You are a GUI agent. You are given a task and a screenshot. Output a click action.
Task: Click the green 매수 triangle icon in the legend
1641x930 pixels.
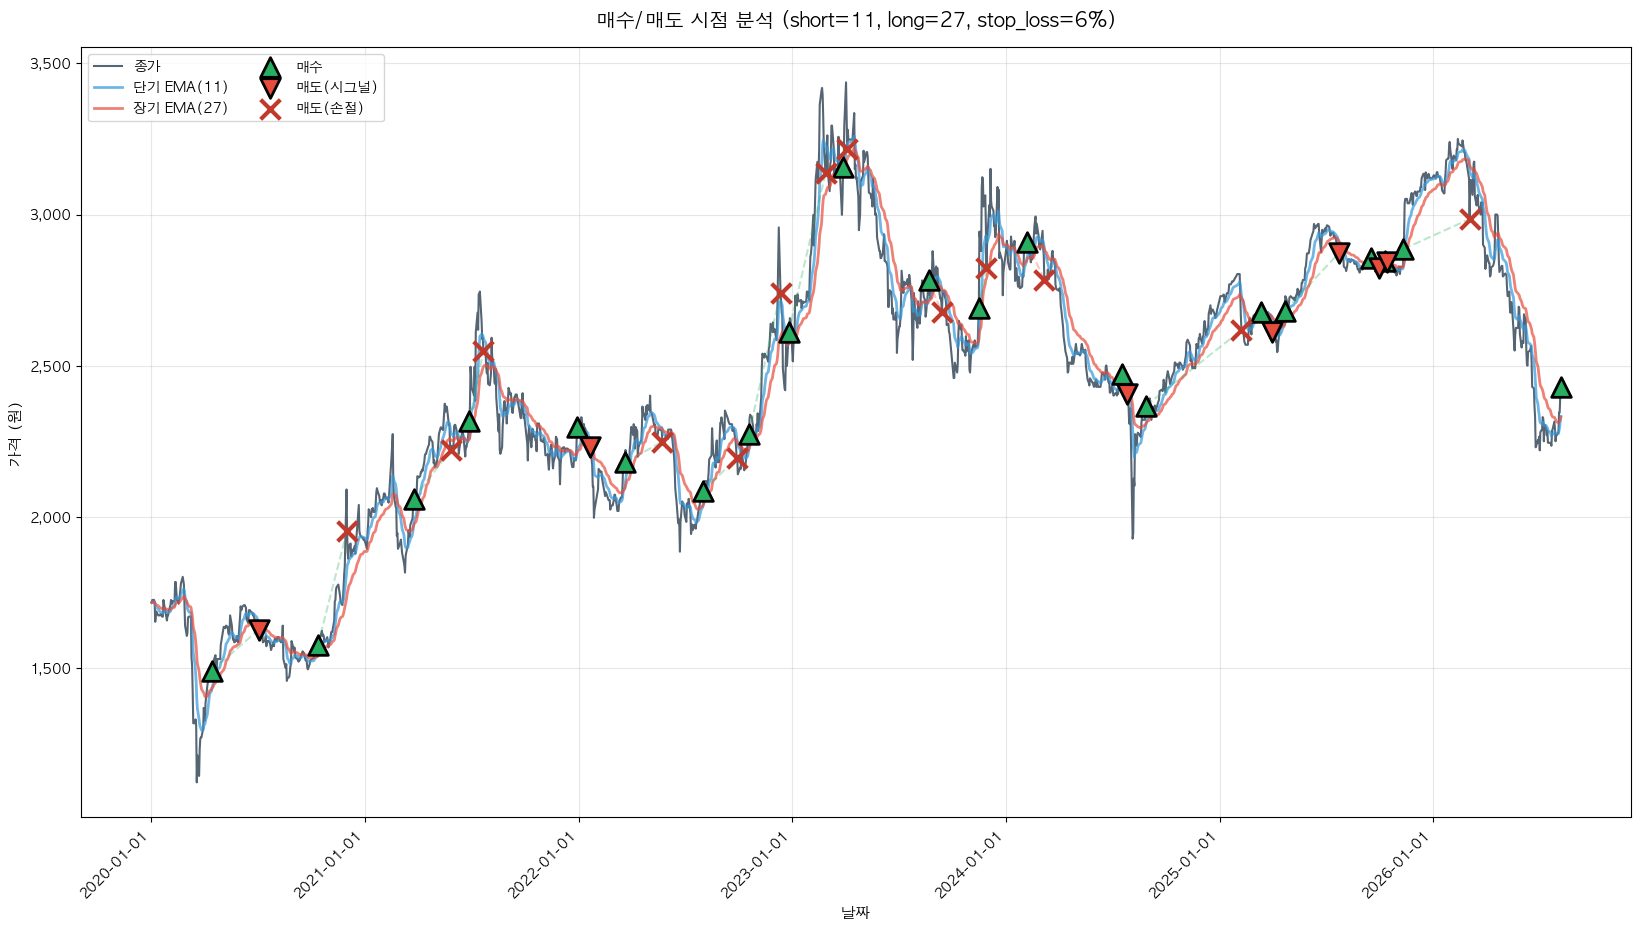270,68
